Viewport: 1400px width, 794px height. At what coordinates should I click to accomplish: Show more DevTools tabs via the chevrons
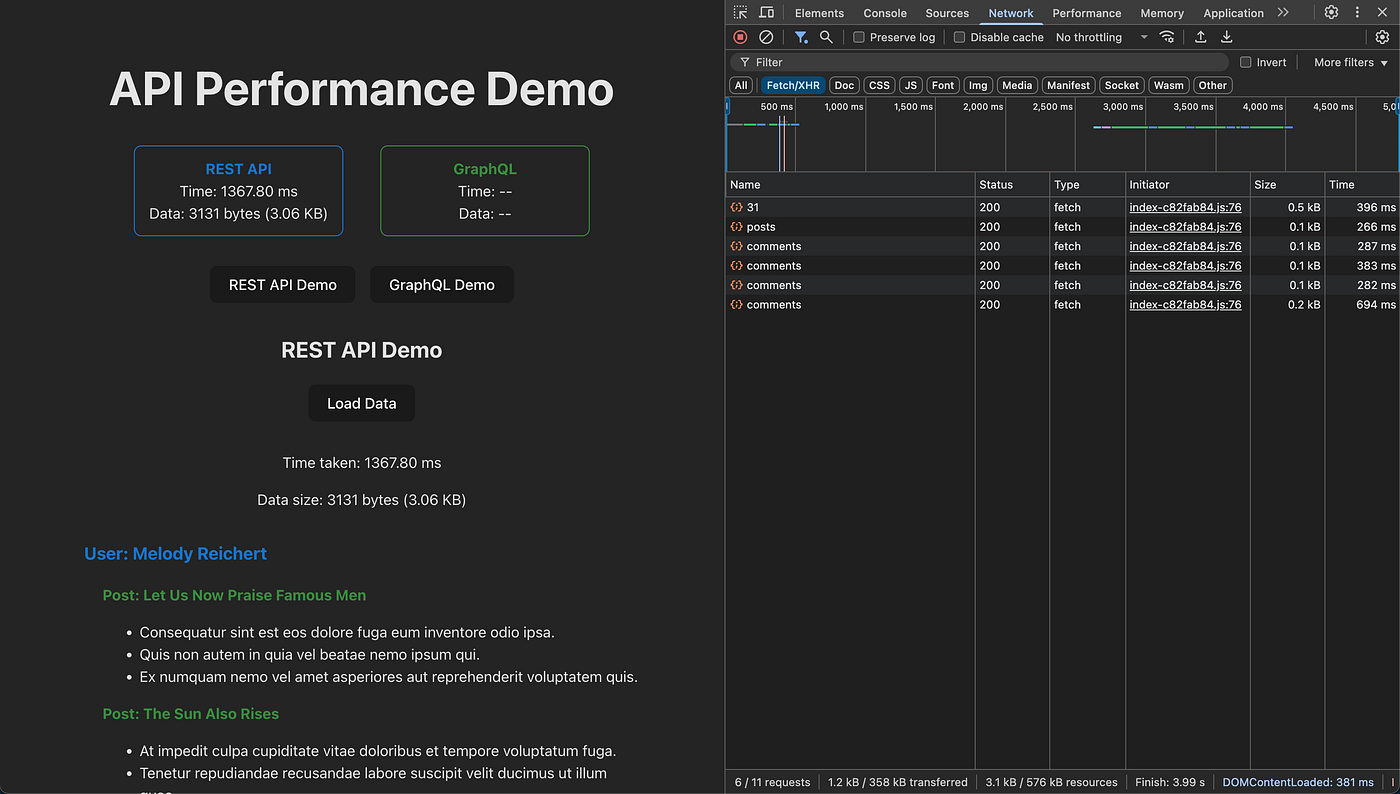[1283, 13]
